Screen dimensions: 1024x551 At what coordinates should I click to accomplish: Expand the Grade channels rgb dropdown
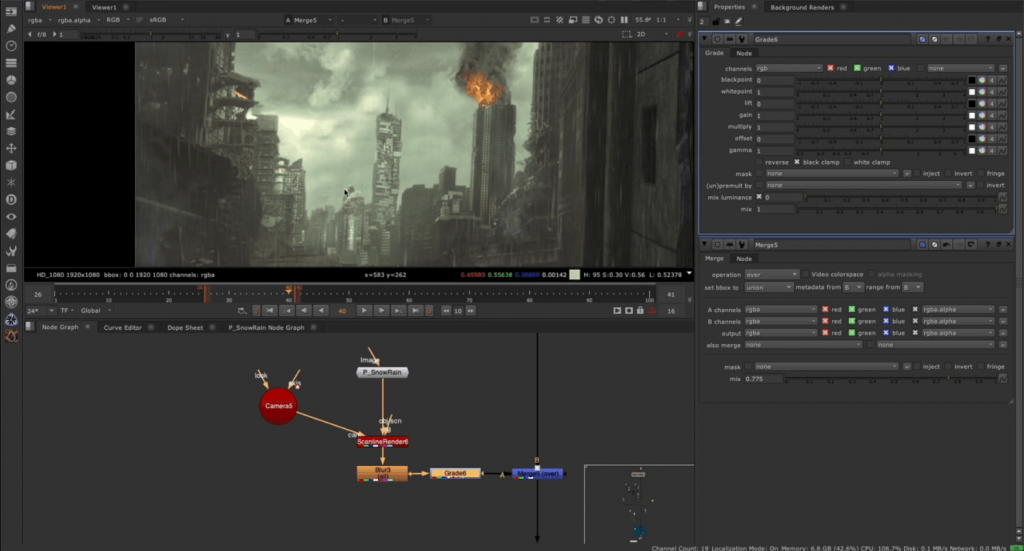coord(789,68)
